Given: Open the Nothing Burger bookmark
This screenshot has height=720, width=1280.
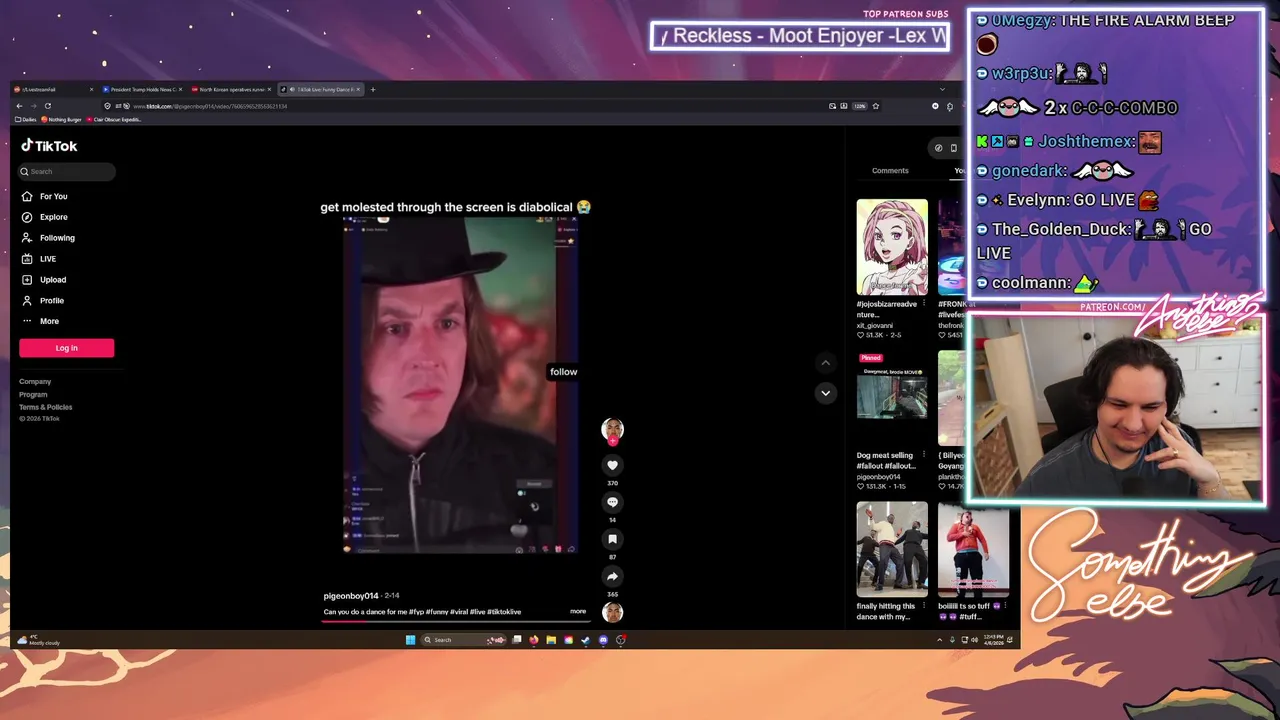Looking at the screenshot, I should pos(61,119).
